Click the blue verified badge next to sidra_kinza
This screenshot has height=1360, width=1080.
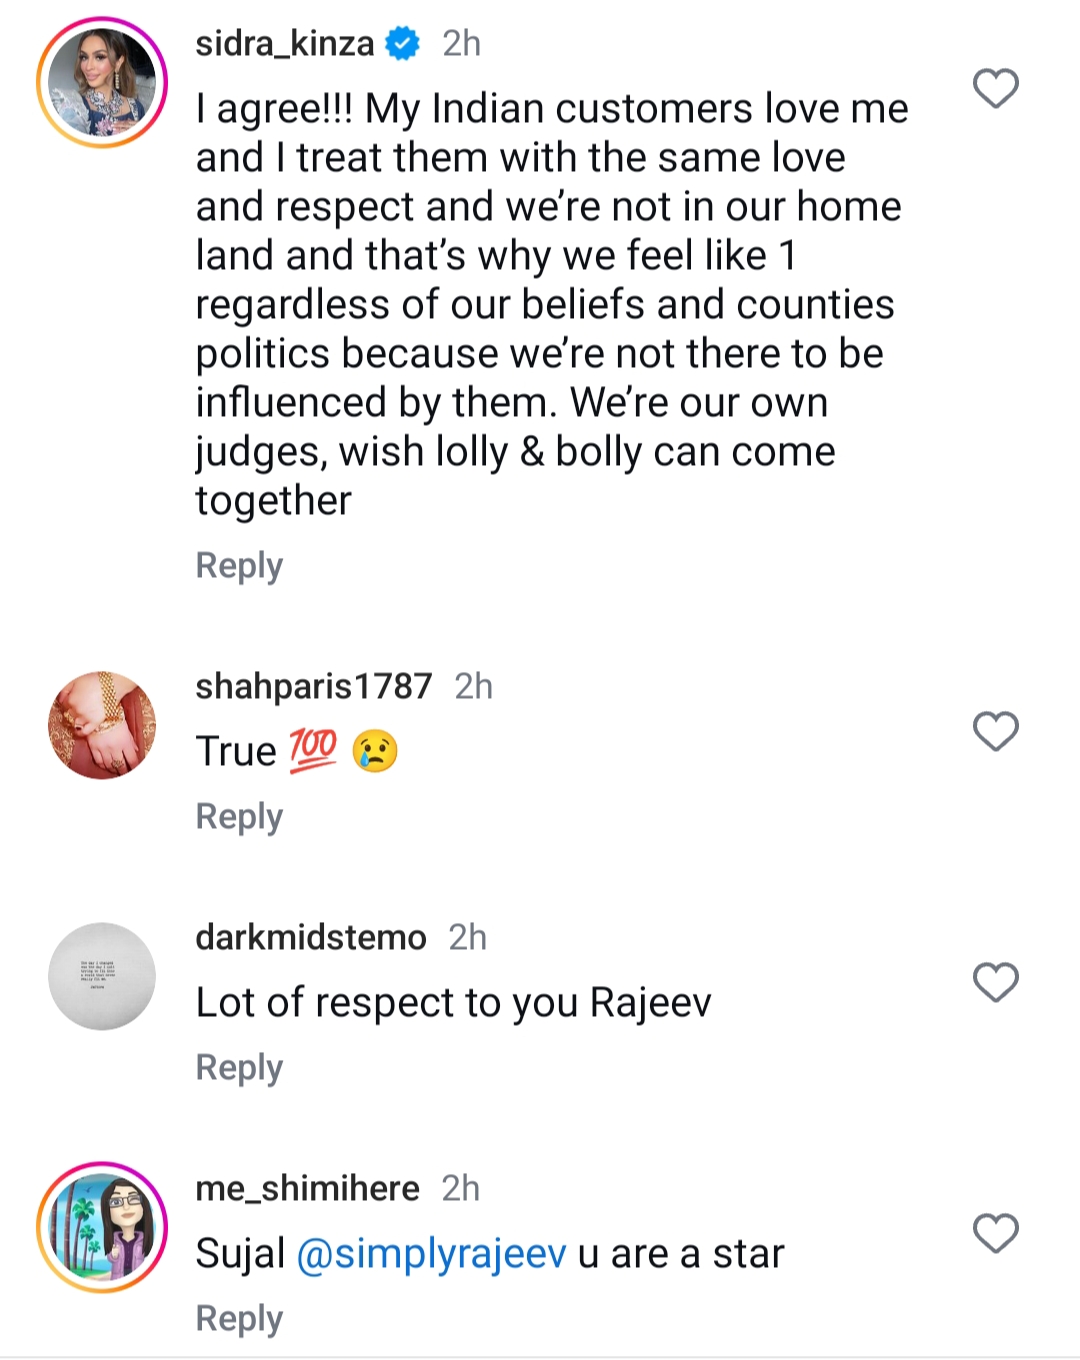(401, 43)
